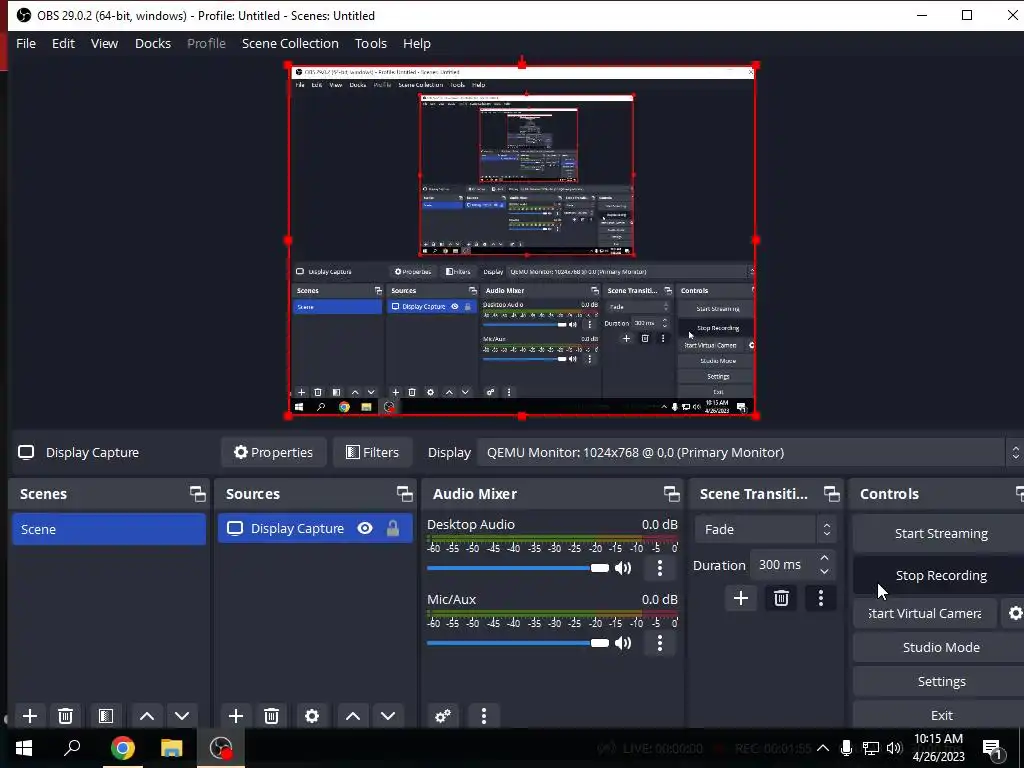Open Mic/Aux three-dot options
The height and width of the screenshot is (768, 1024).
click(660, 643)
